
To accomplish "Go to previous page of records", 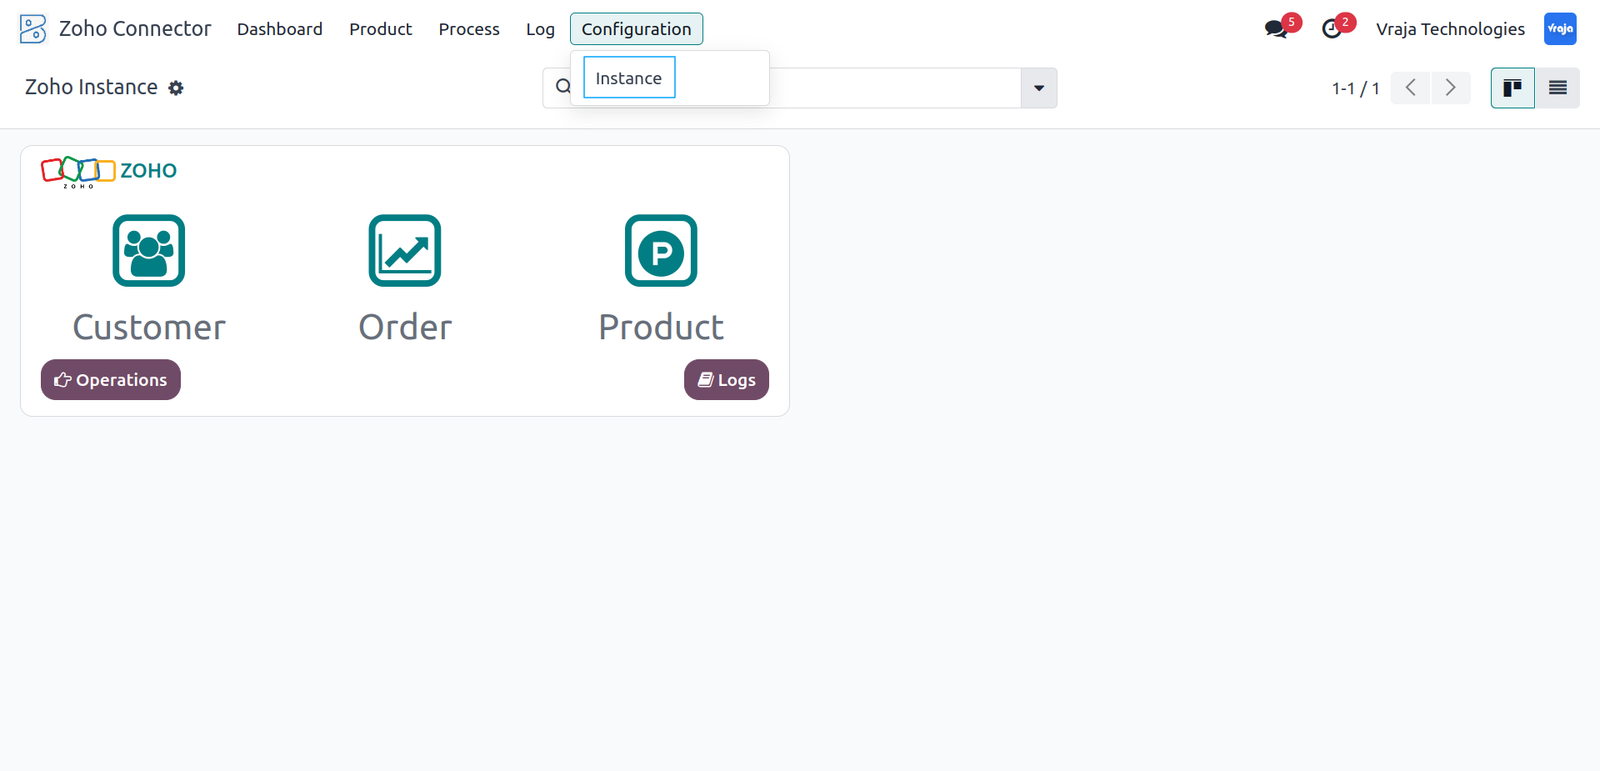I will 1411,88.
